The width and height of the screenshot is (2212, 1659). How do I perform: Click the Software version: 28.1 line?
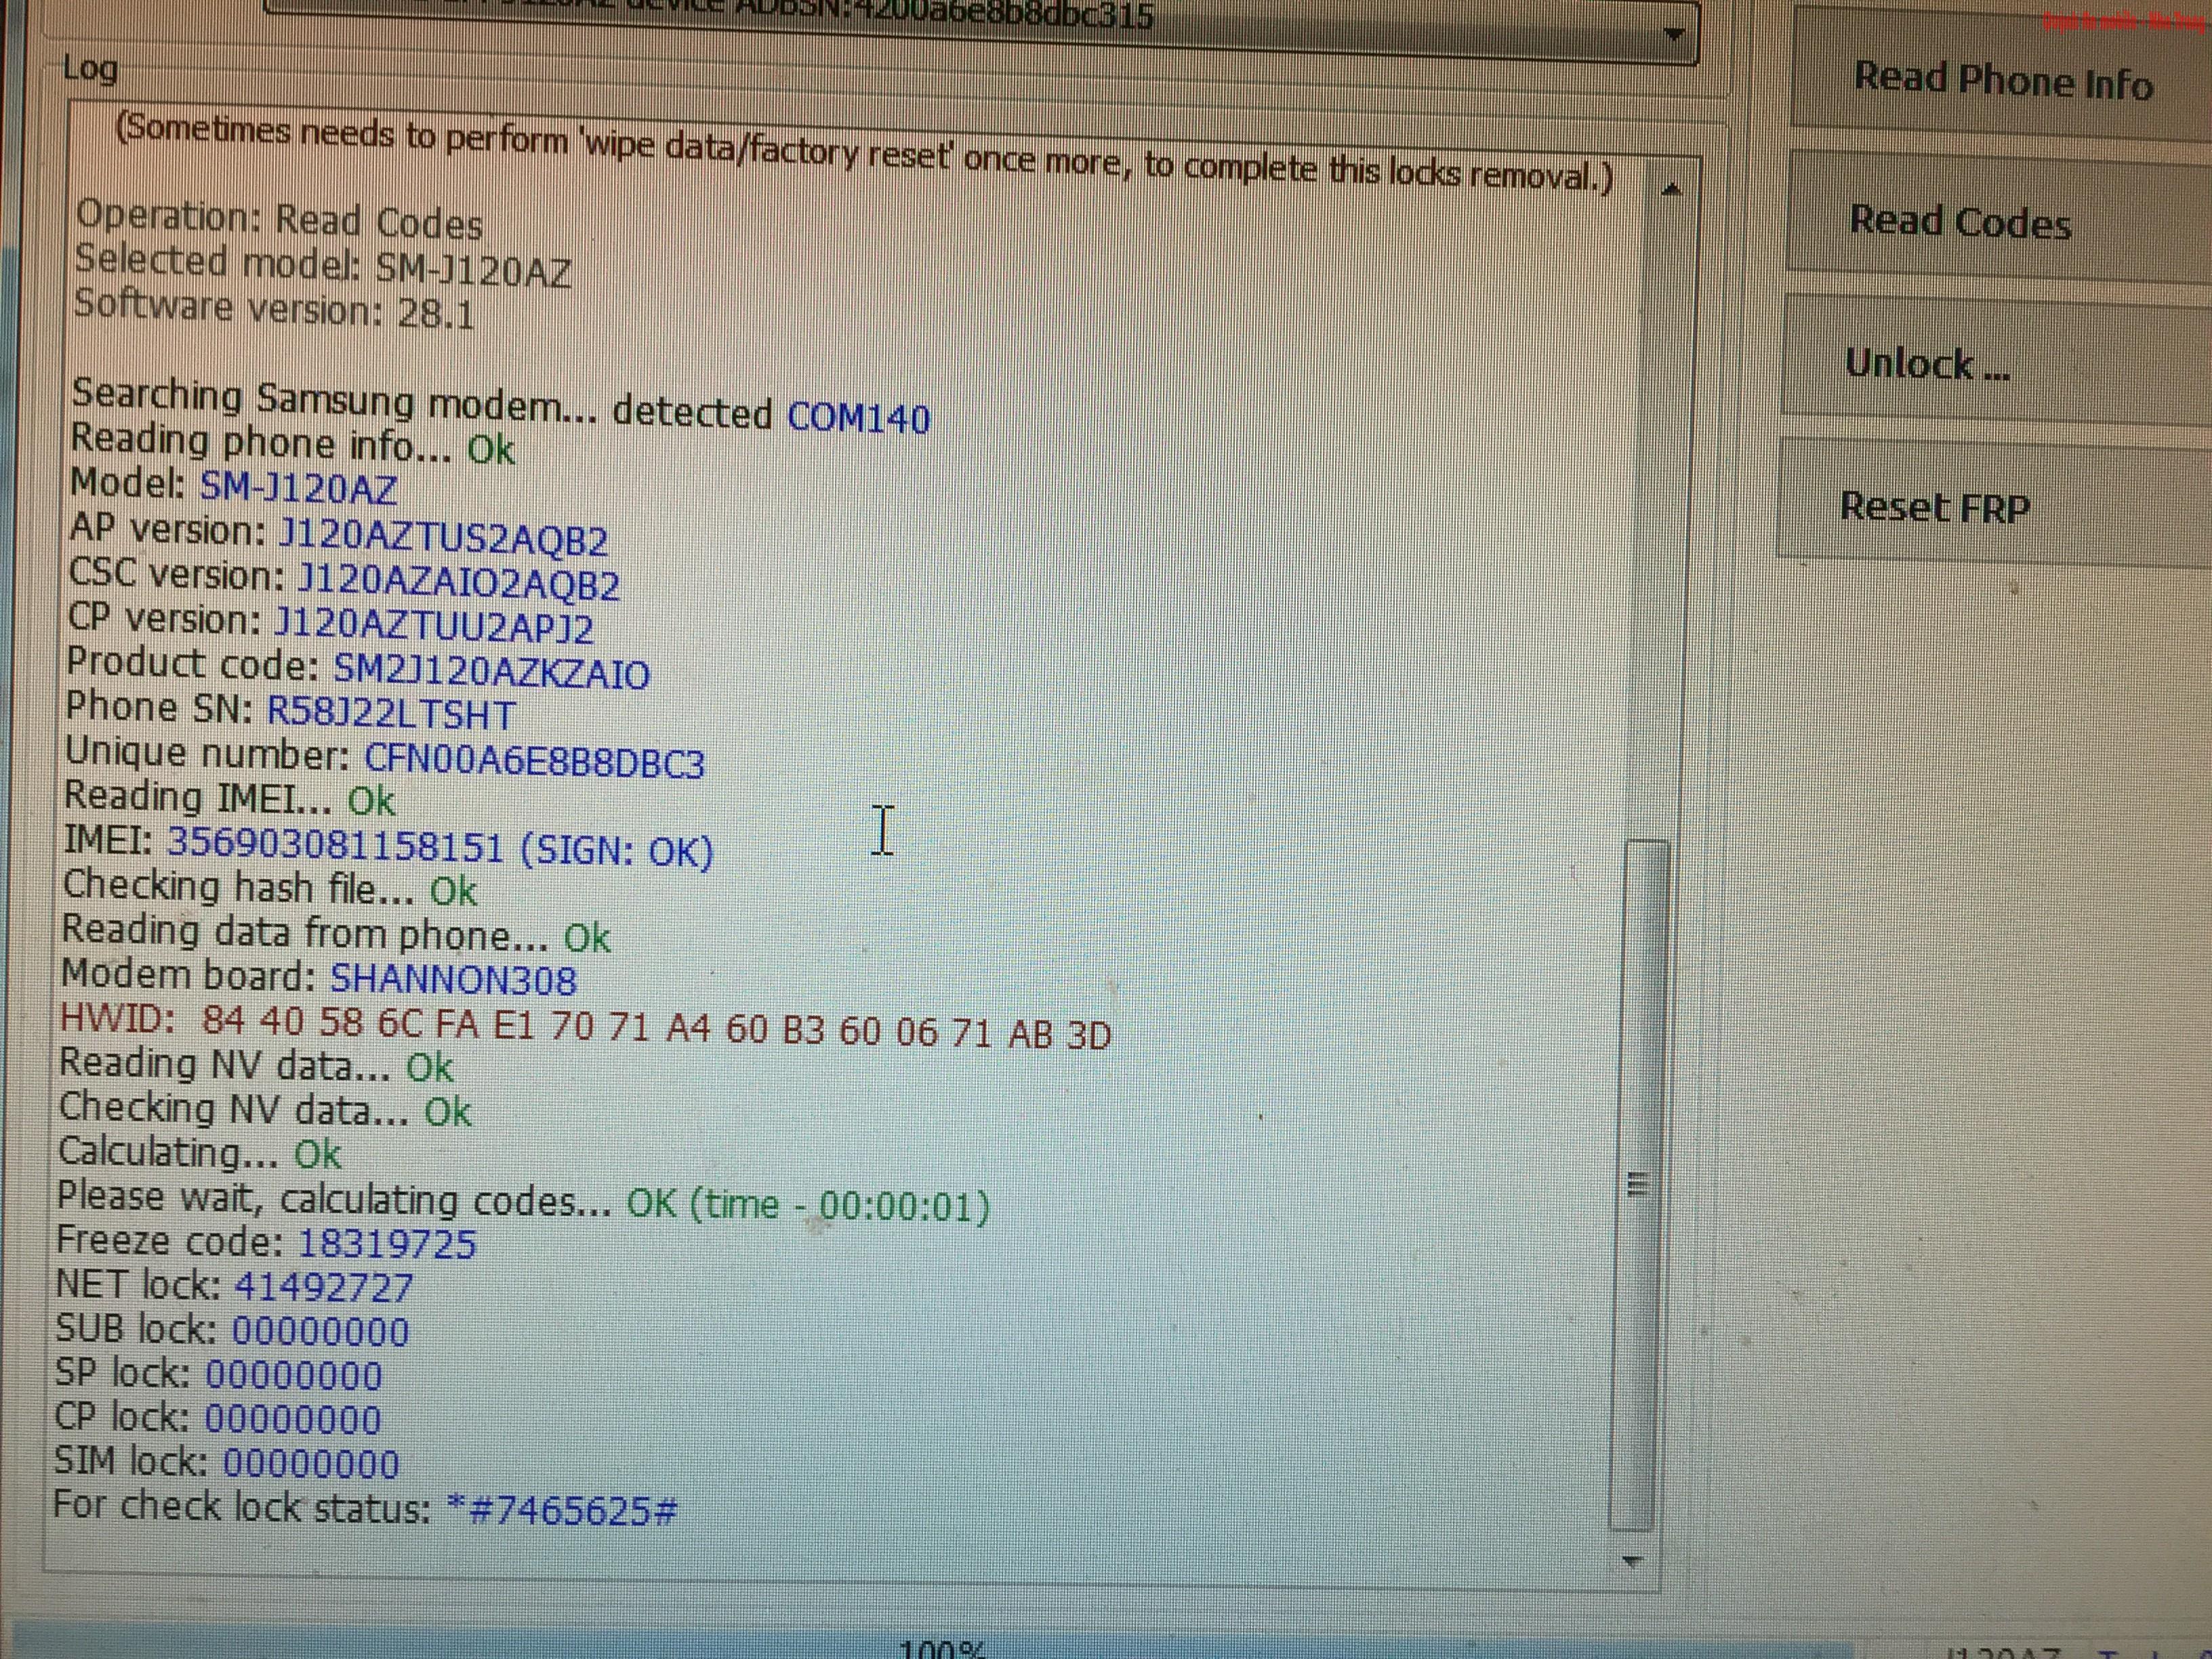(275, 309)
